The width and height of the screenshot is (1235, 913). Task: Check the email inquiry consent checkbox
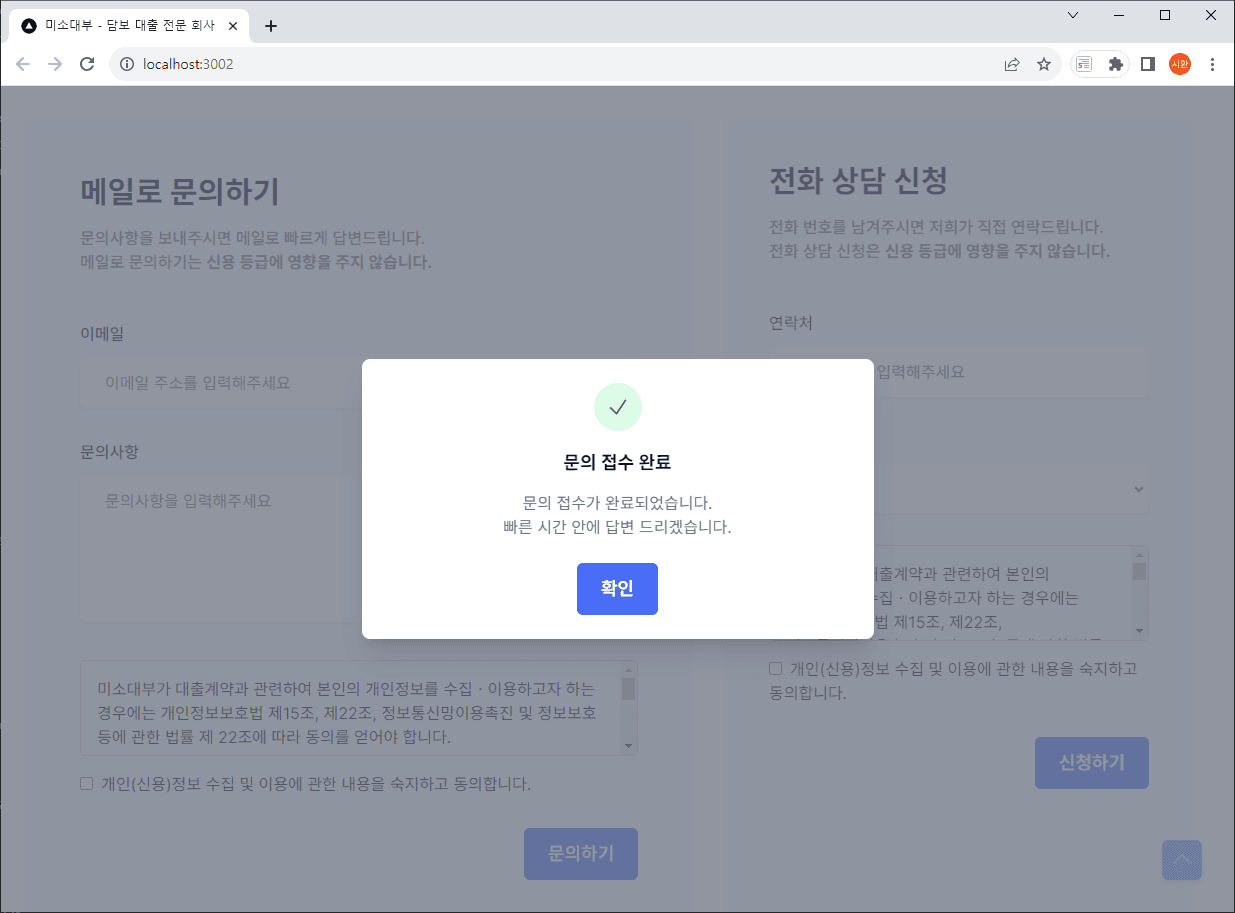coord(87,784)
